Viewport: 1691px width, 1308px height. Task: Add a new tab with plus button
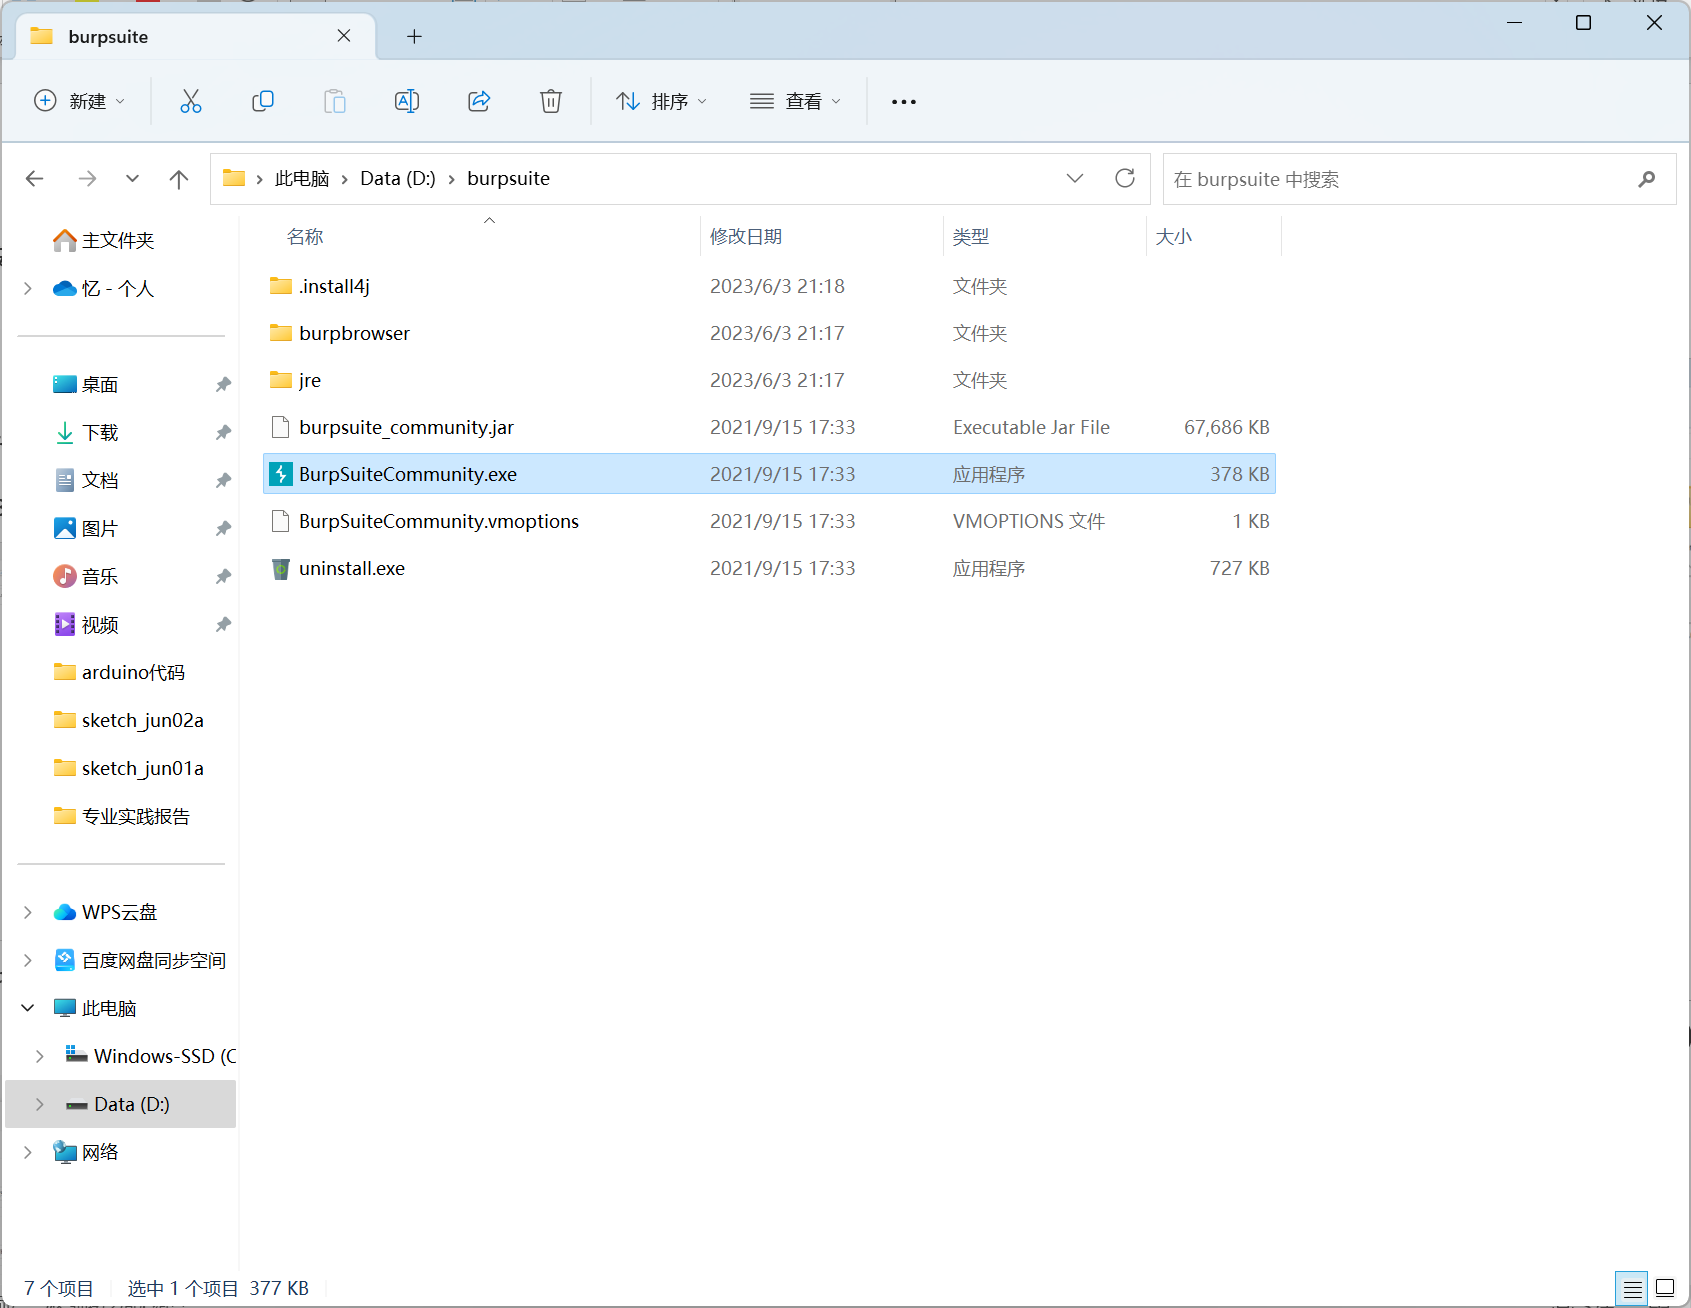[414, 37]
